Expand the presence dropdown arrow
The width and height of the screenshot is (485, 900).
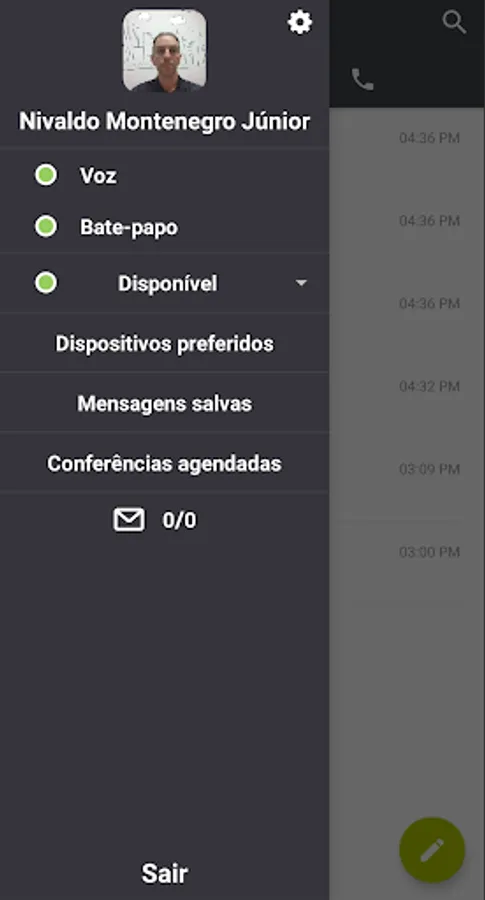pos(301,283)
